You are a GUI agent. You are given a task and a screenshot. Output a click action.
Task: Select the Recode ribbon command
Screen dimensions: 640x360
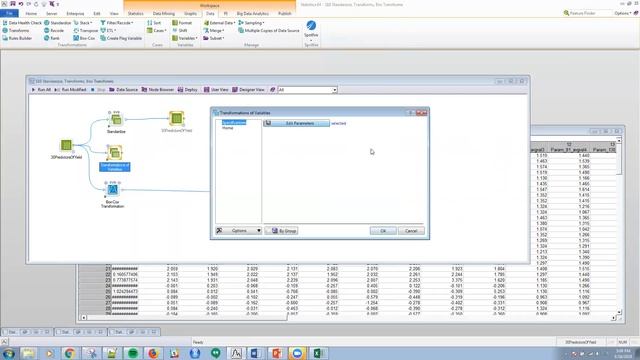tap(53, 31)
